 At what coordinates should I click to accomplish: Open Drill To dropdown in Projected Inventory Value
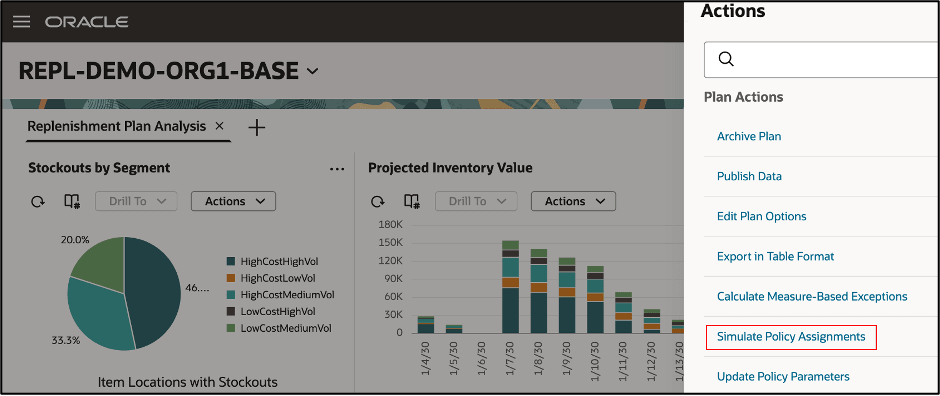(x=477, y=201)
